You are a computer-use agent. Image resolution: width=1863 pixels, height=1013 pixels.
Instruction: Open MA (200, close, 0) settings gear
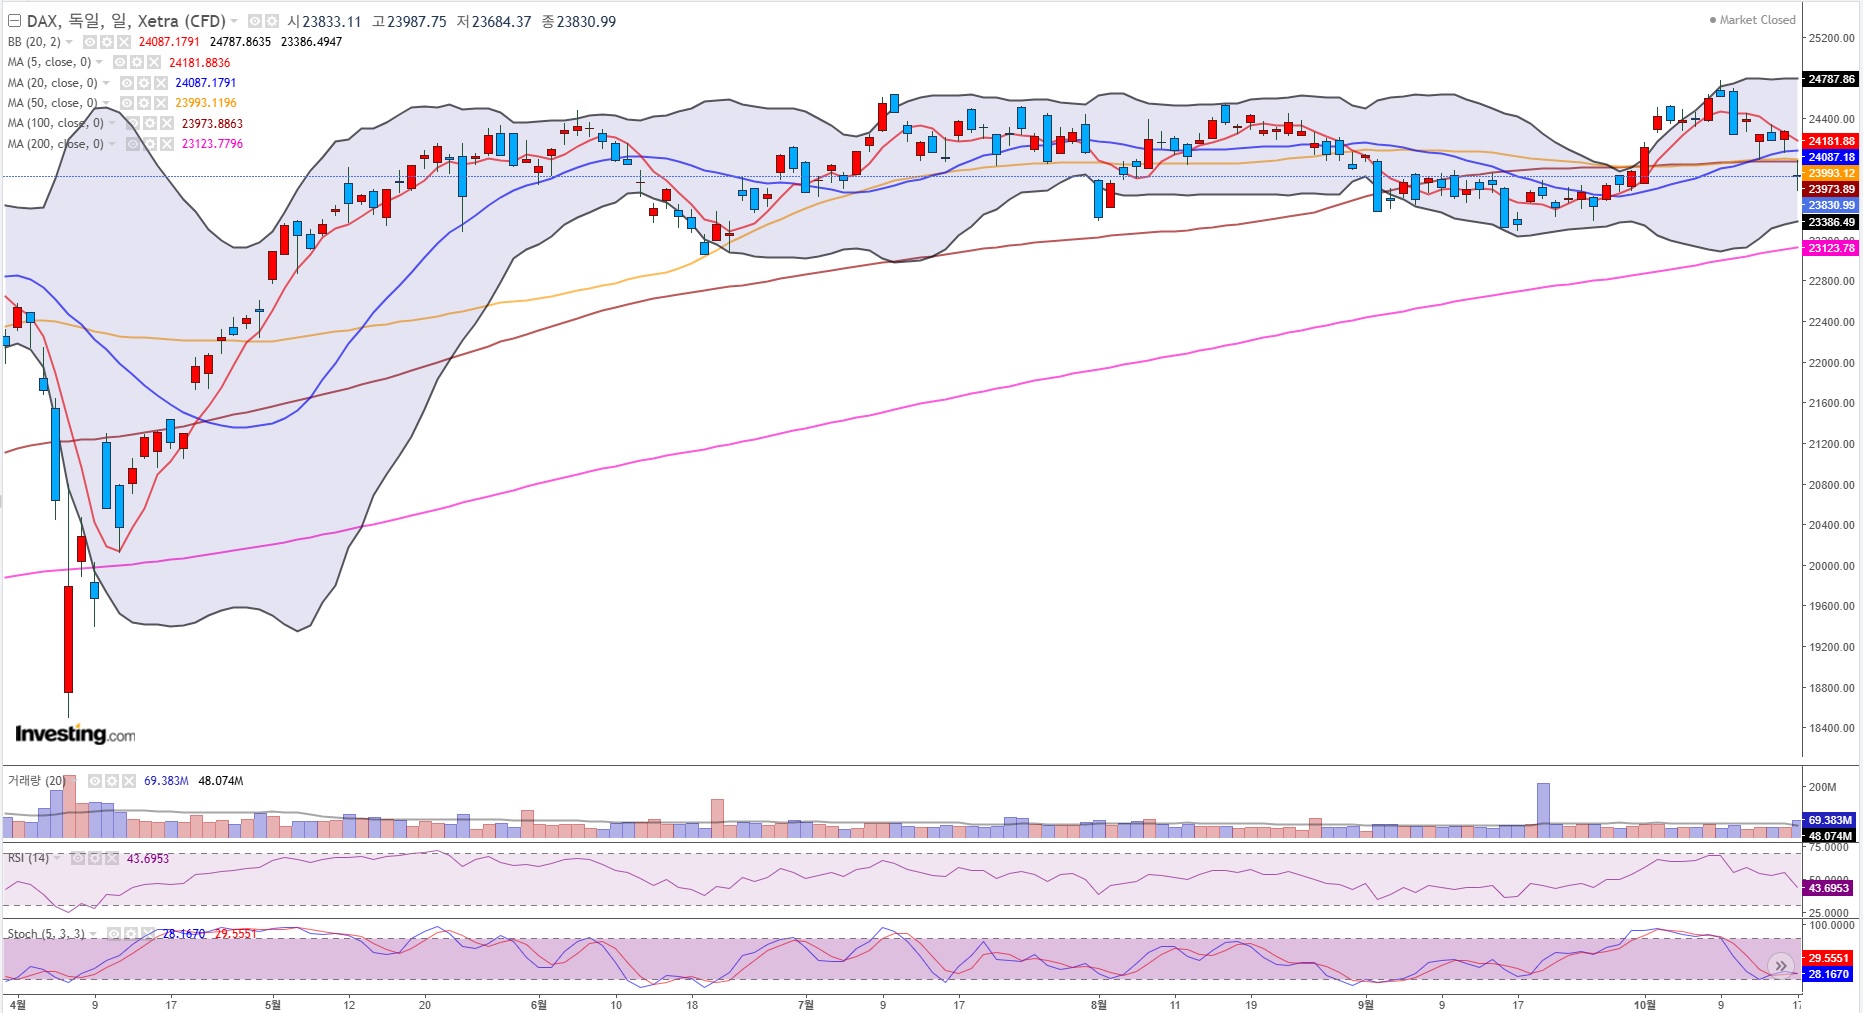(149, 144)
